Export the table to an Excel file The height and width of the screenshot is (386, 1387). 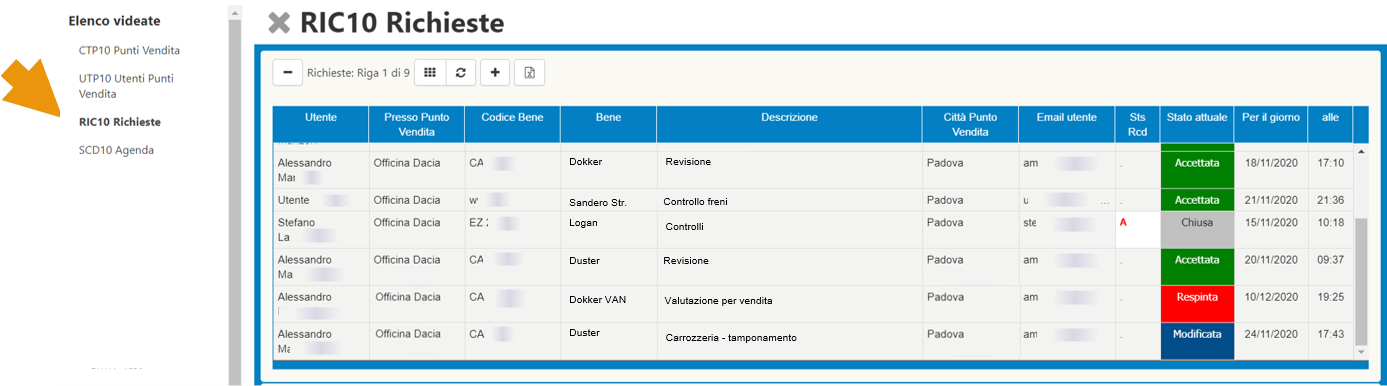click(x=530, y=72)
